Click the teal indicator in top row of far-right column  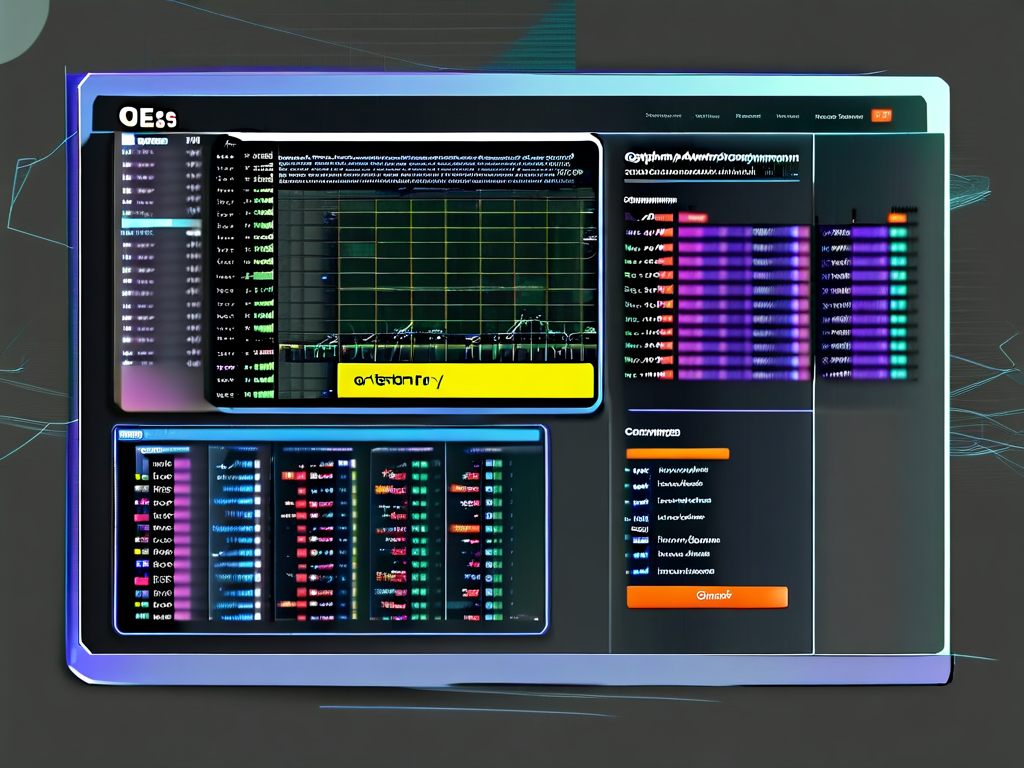(x=898, y=232)
